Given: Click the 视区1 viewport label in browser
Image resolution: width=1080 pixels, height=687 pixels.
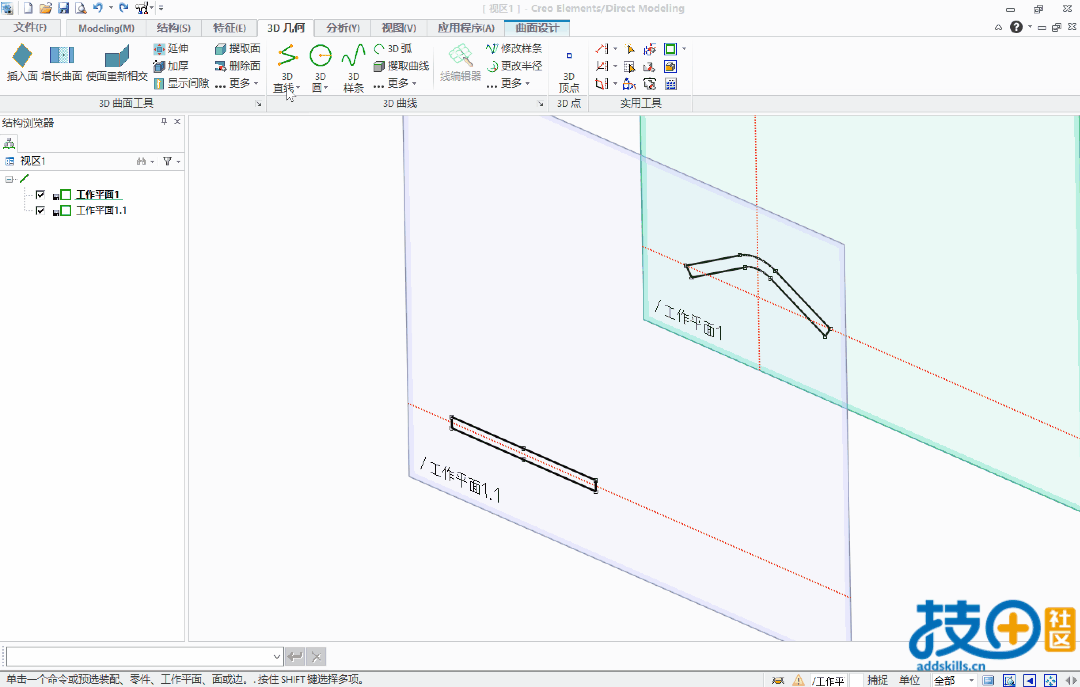Looking at the screenshot, I should click(32, 161).
